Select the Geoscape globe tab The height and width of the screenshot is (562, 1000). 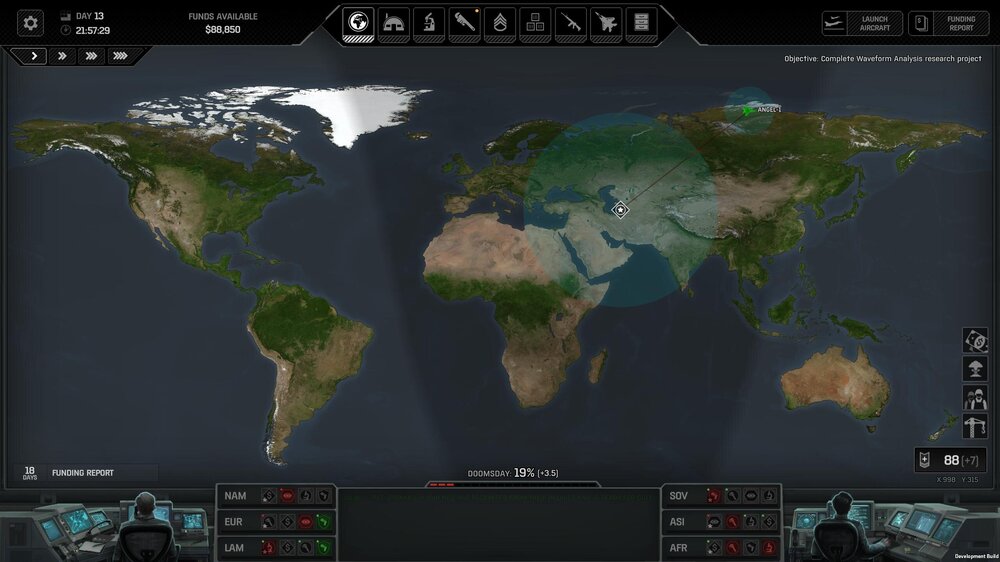[358, 24]
